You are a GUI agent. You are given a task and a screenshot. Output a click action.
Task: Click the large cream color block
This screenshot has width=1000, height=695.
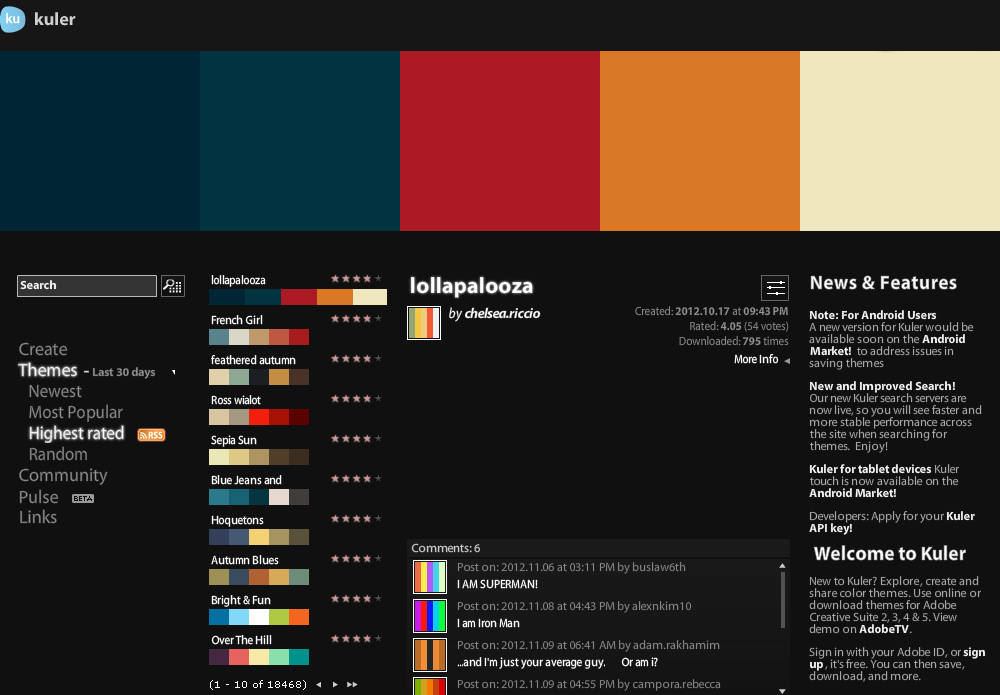900,141
